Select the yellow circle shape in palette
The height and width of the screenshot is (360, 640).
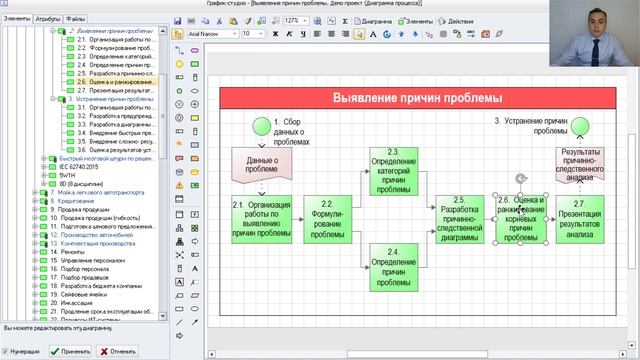tap(179, 64)
